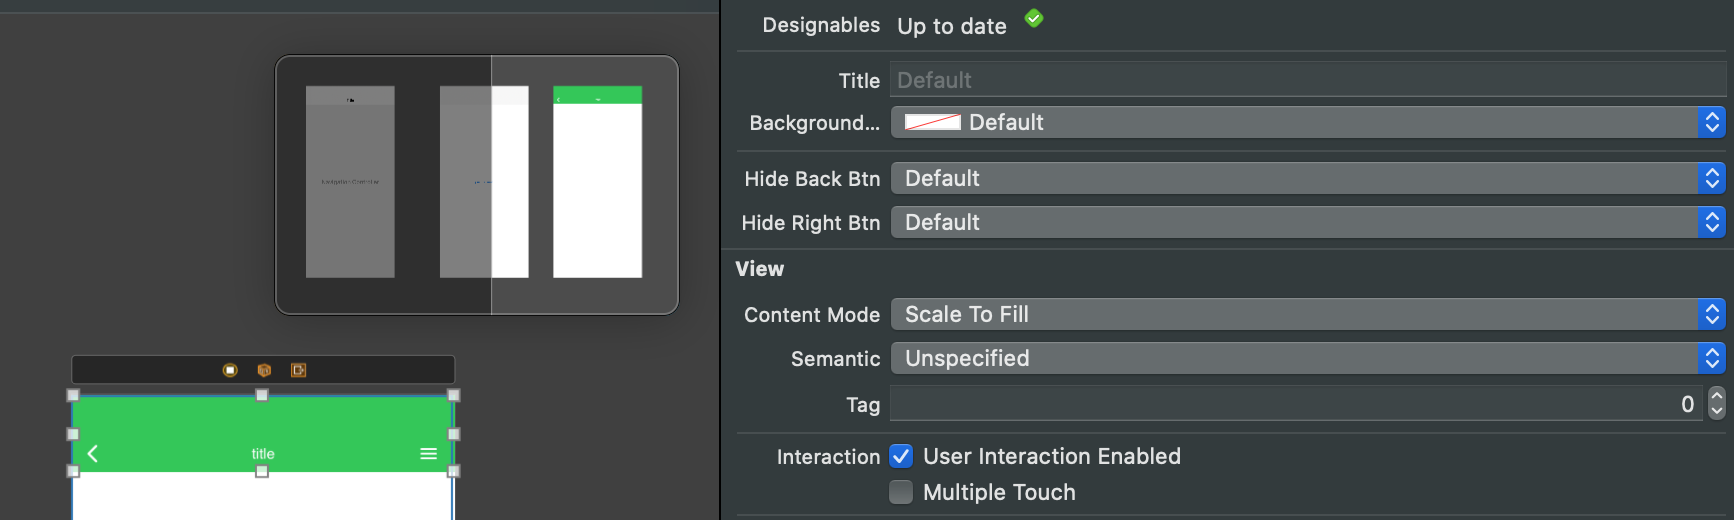Open the Hide Back Btn dropdown
This screenshot has height=520, width=1734.
click(x=1308, y=178)
